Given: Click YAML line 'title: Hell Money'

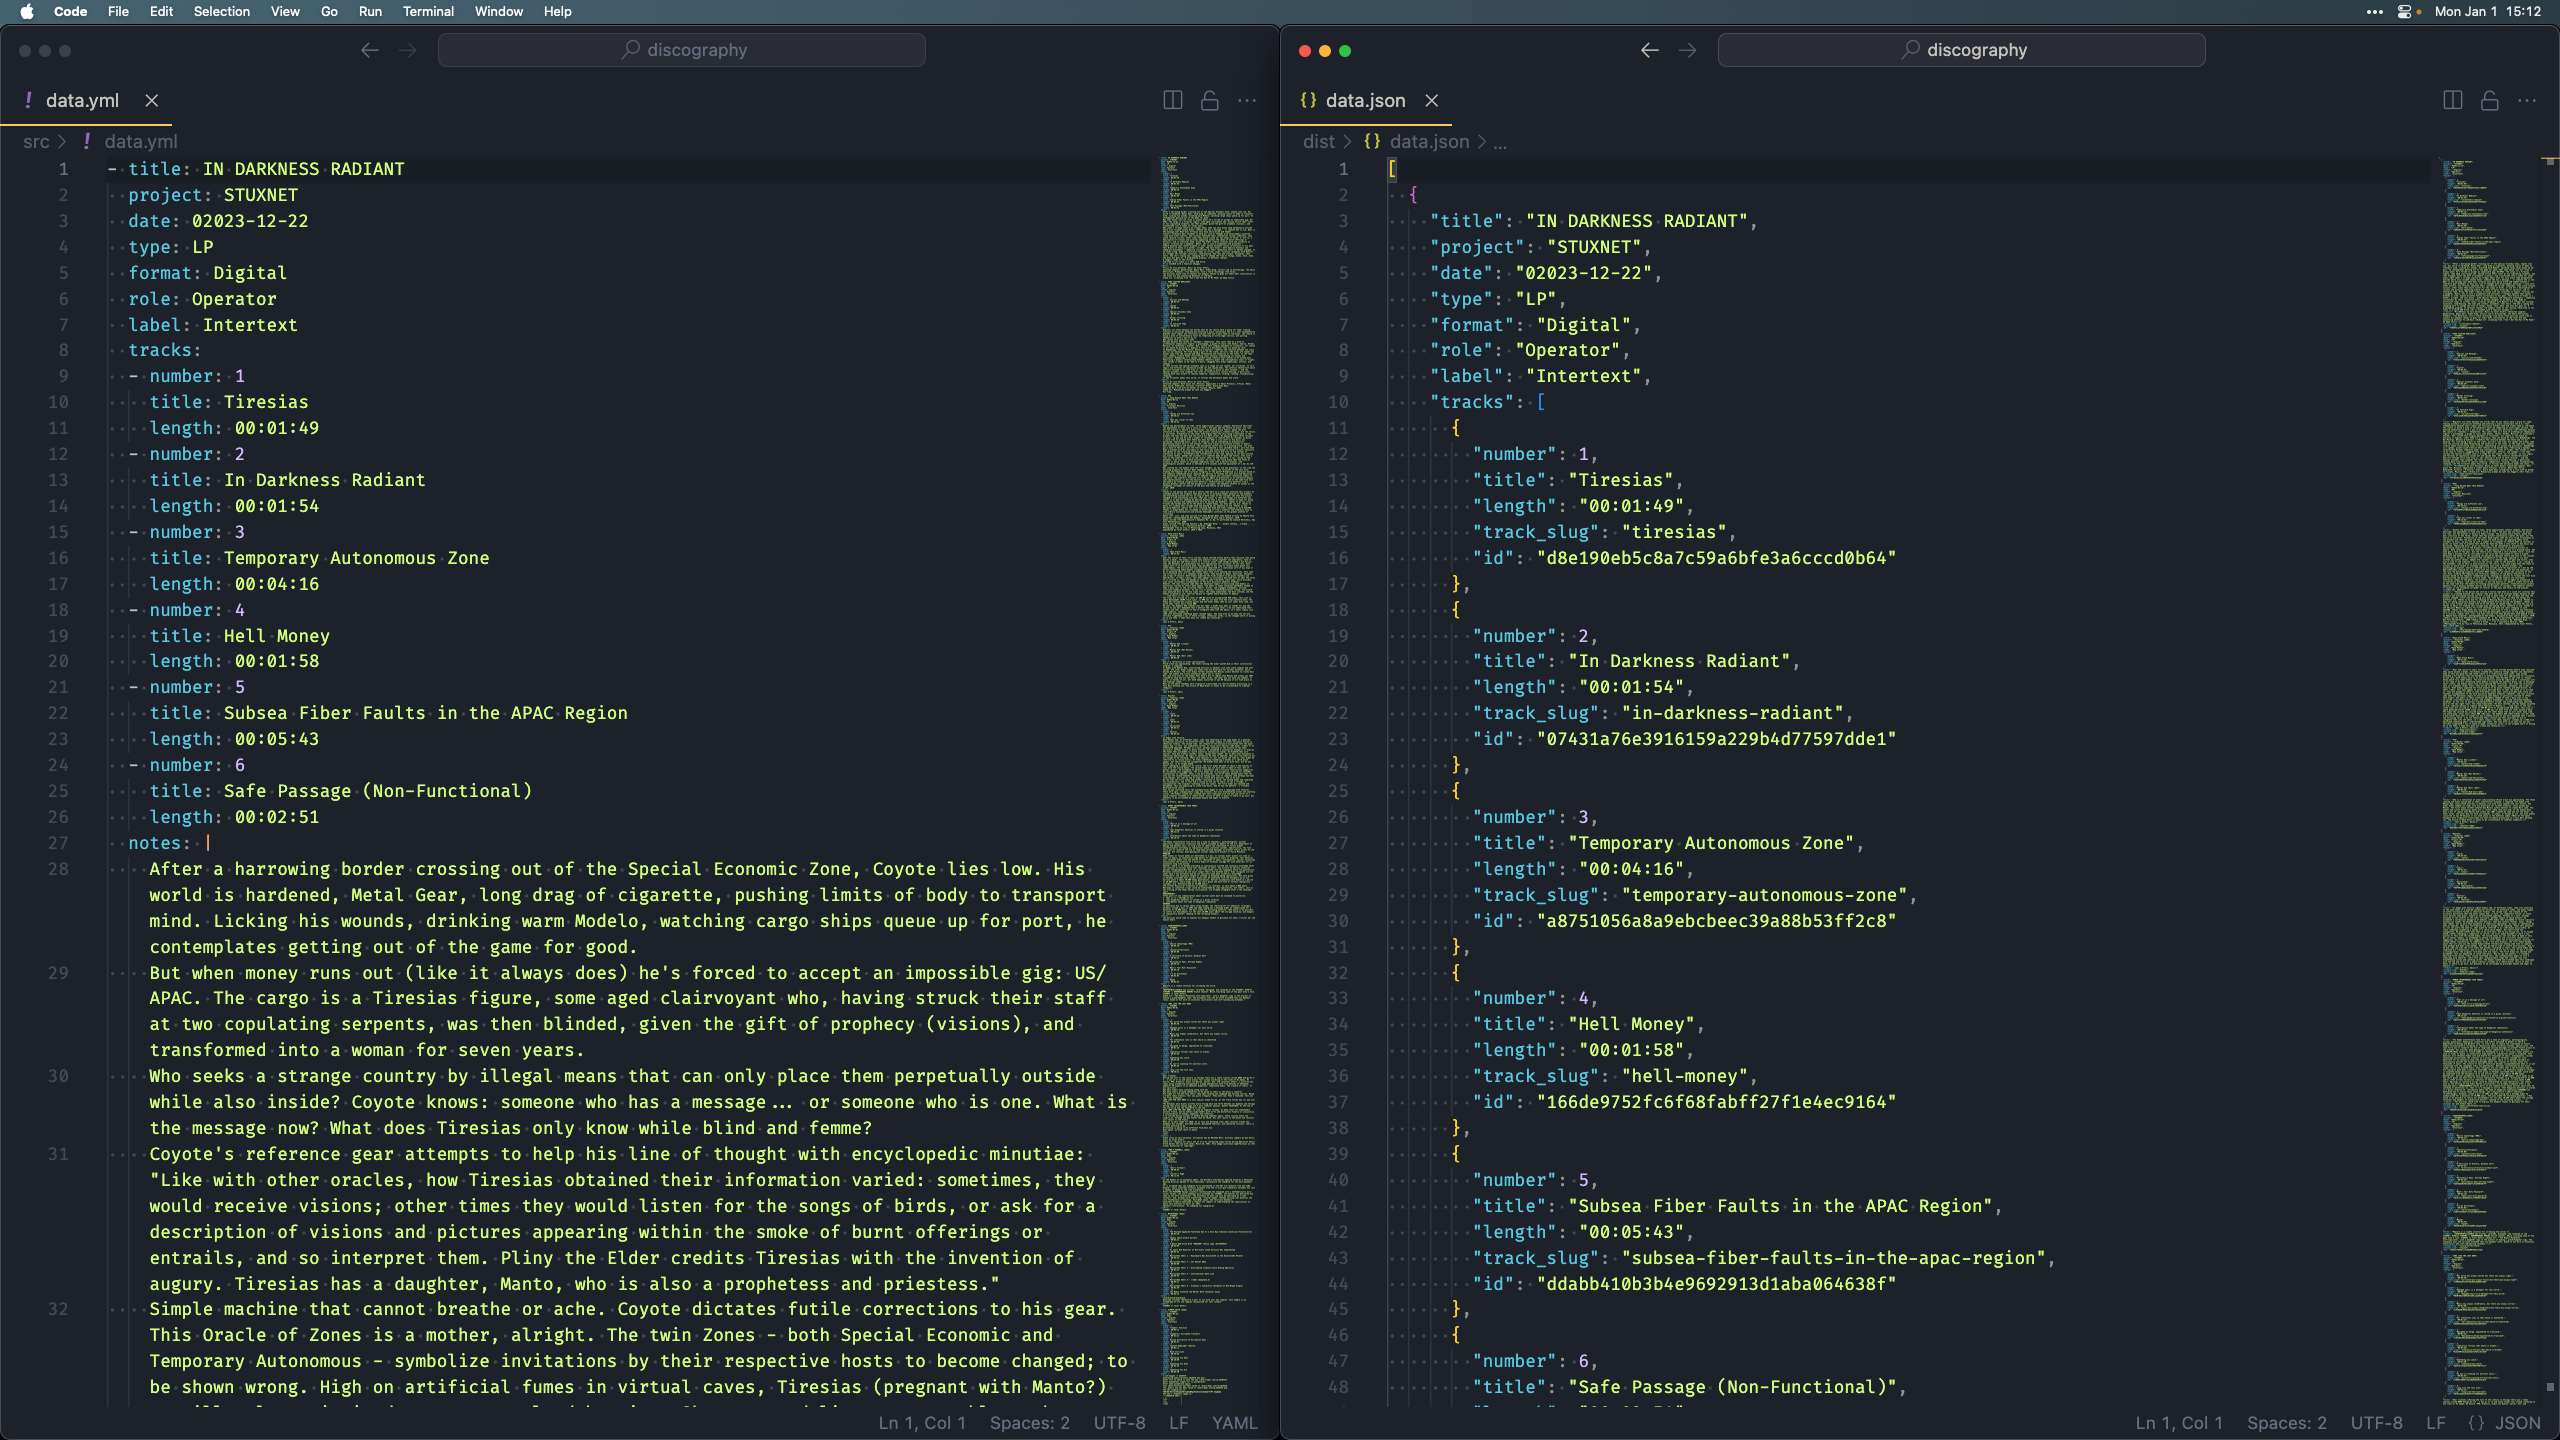Looking at the screenshot, I should pyautogui.click(x=239, y=636).
